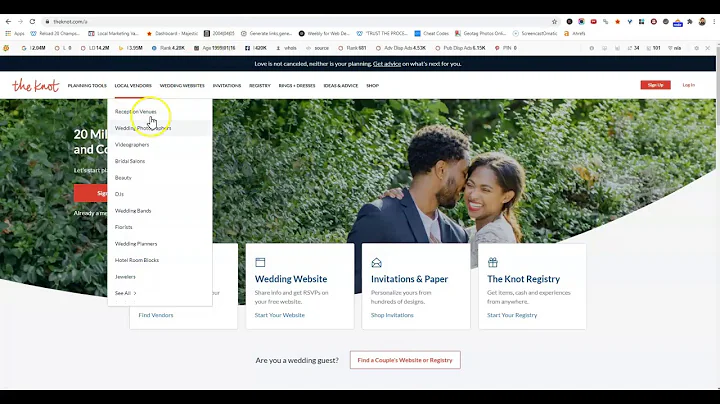Click the orange star Majestic extension icon
The height and width of the screenshot is (404, 720).
coord(618,22)
